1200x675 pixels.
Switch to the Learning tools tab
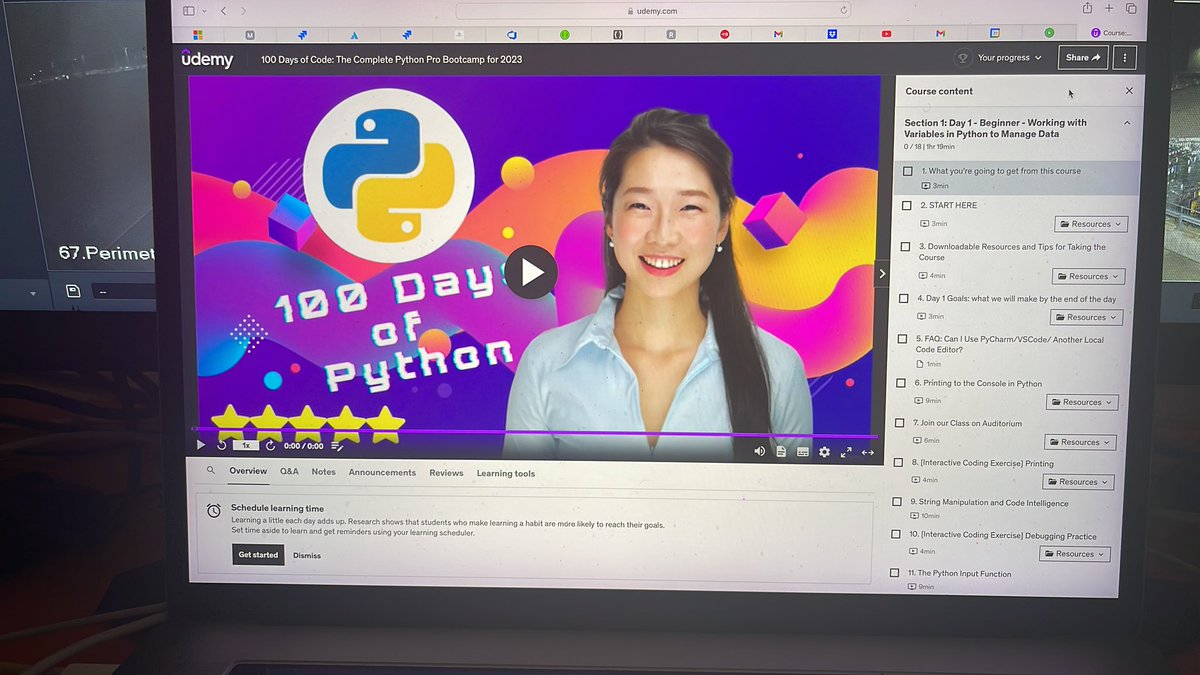point(505,474)
